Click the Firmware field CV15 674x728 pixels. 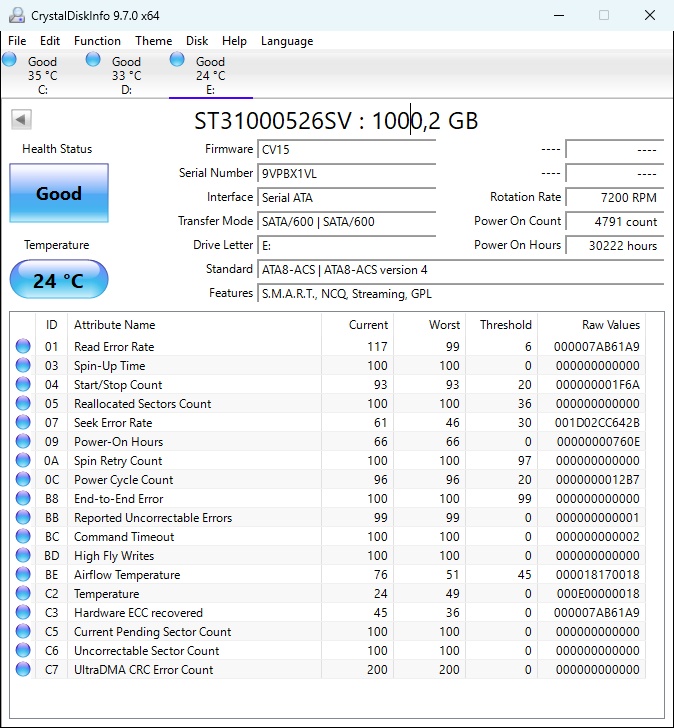[346, 150]
